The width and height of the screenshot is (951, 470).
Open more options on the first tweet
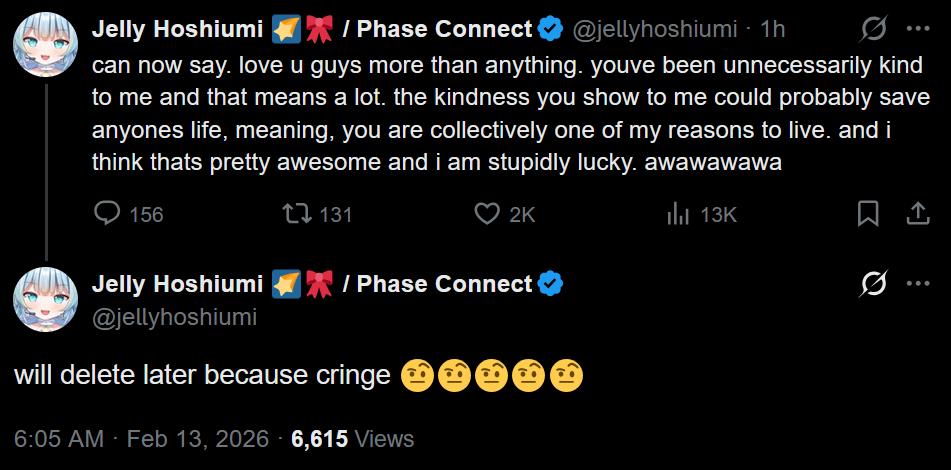pos(917,30)
